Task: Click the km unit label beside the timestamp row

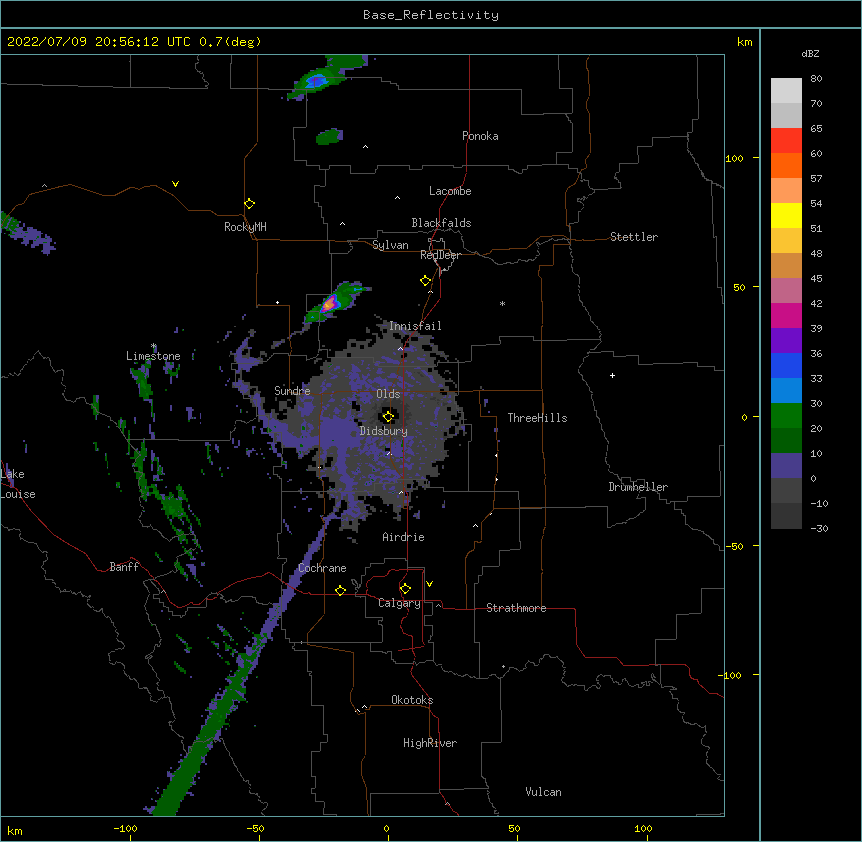Action: (x=744, y=42)
